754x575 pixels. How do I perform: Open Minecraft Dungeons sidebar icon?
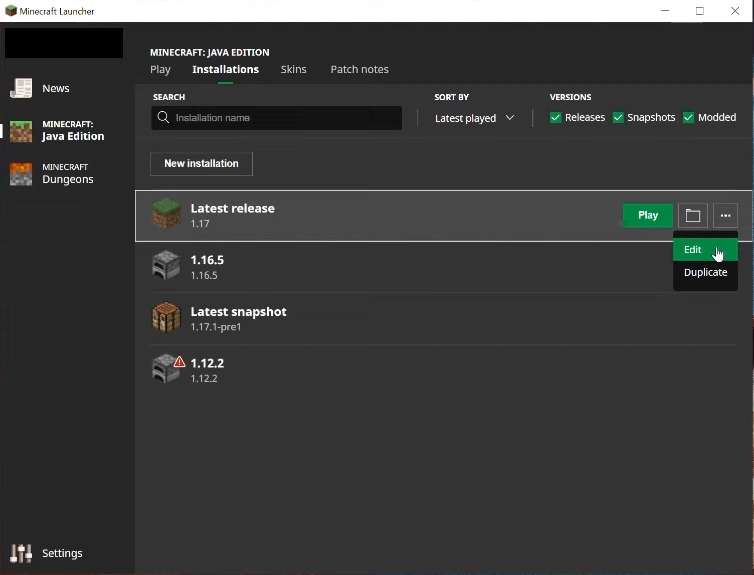(21, 174)
